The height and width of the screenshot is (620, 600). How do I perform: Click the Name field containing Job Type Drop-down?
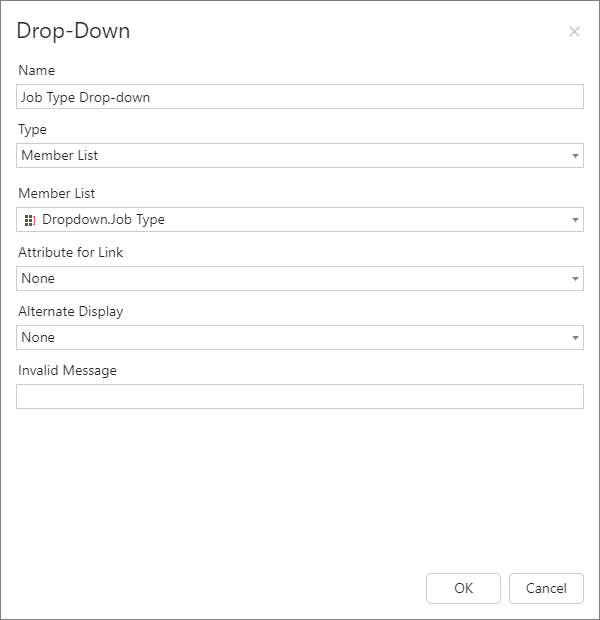click(300, 97)
